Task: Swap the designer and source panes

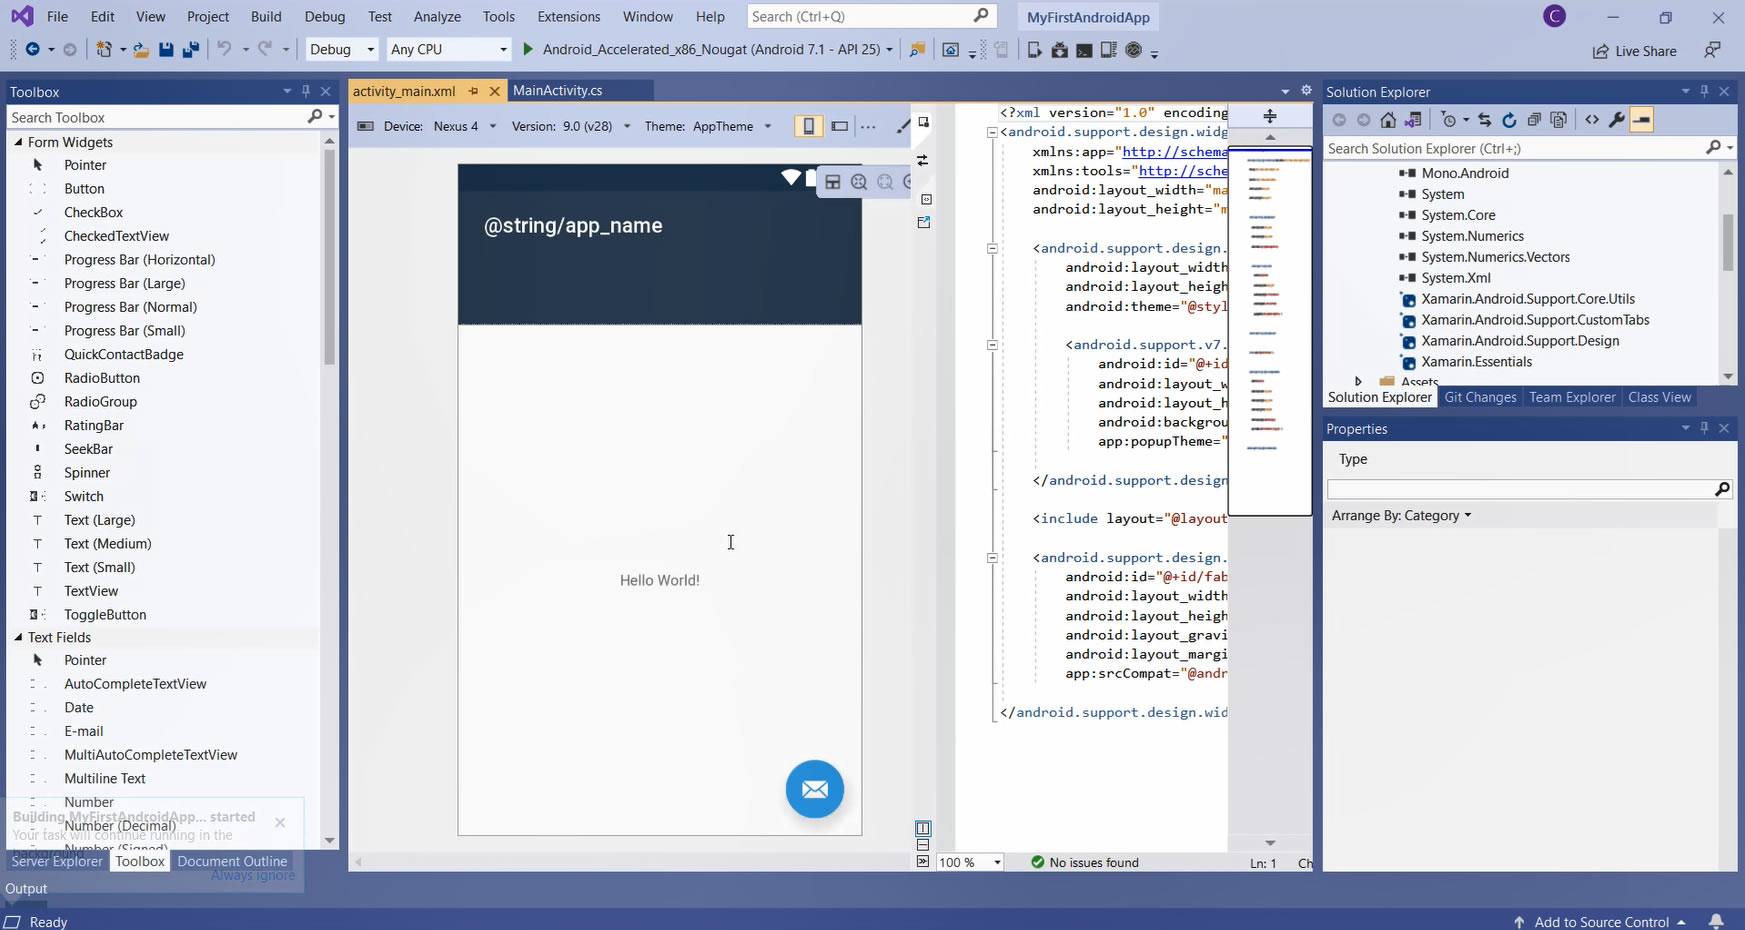Action: click(x=922, y=160)
